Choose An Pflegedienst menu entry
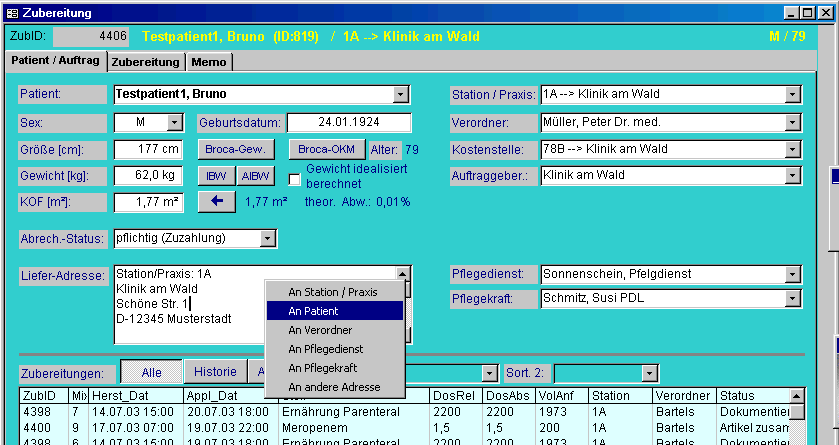 335,349
